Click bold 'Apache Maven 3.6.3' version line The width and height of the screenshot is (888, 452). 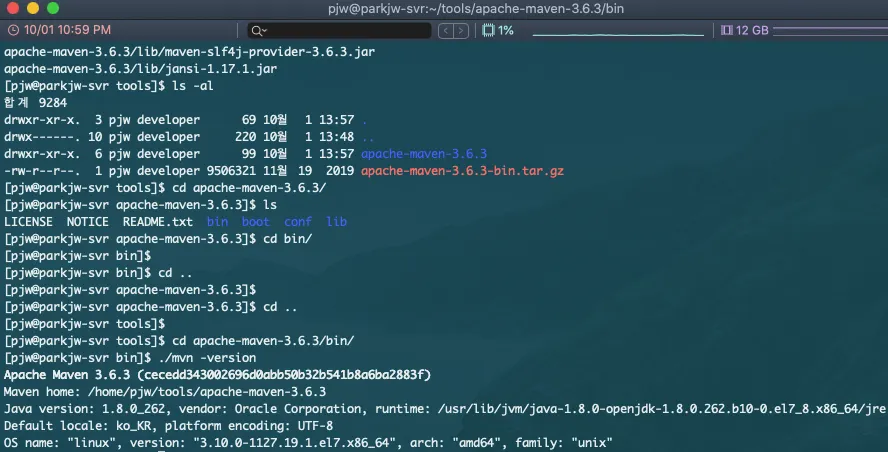pos(217,374)
